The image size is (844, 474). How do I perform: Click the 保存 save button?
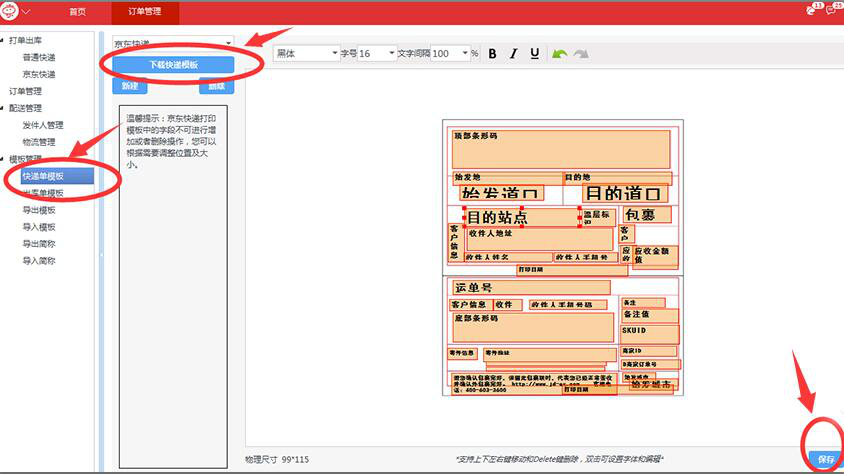pyautogui.click(x=825, y=459)
